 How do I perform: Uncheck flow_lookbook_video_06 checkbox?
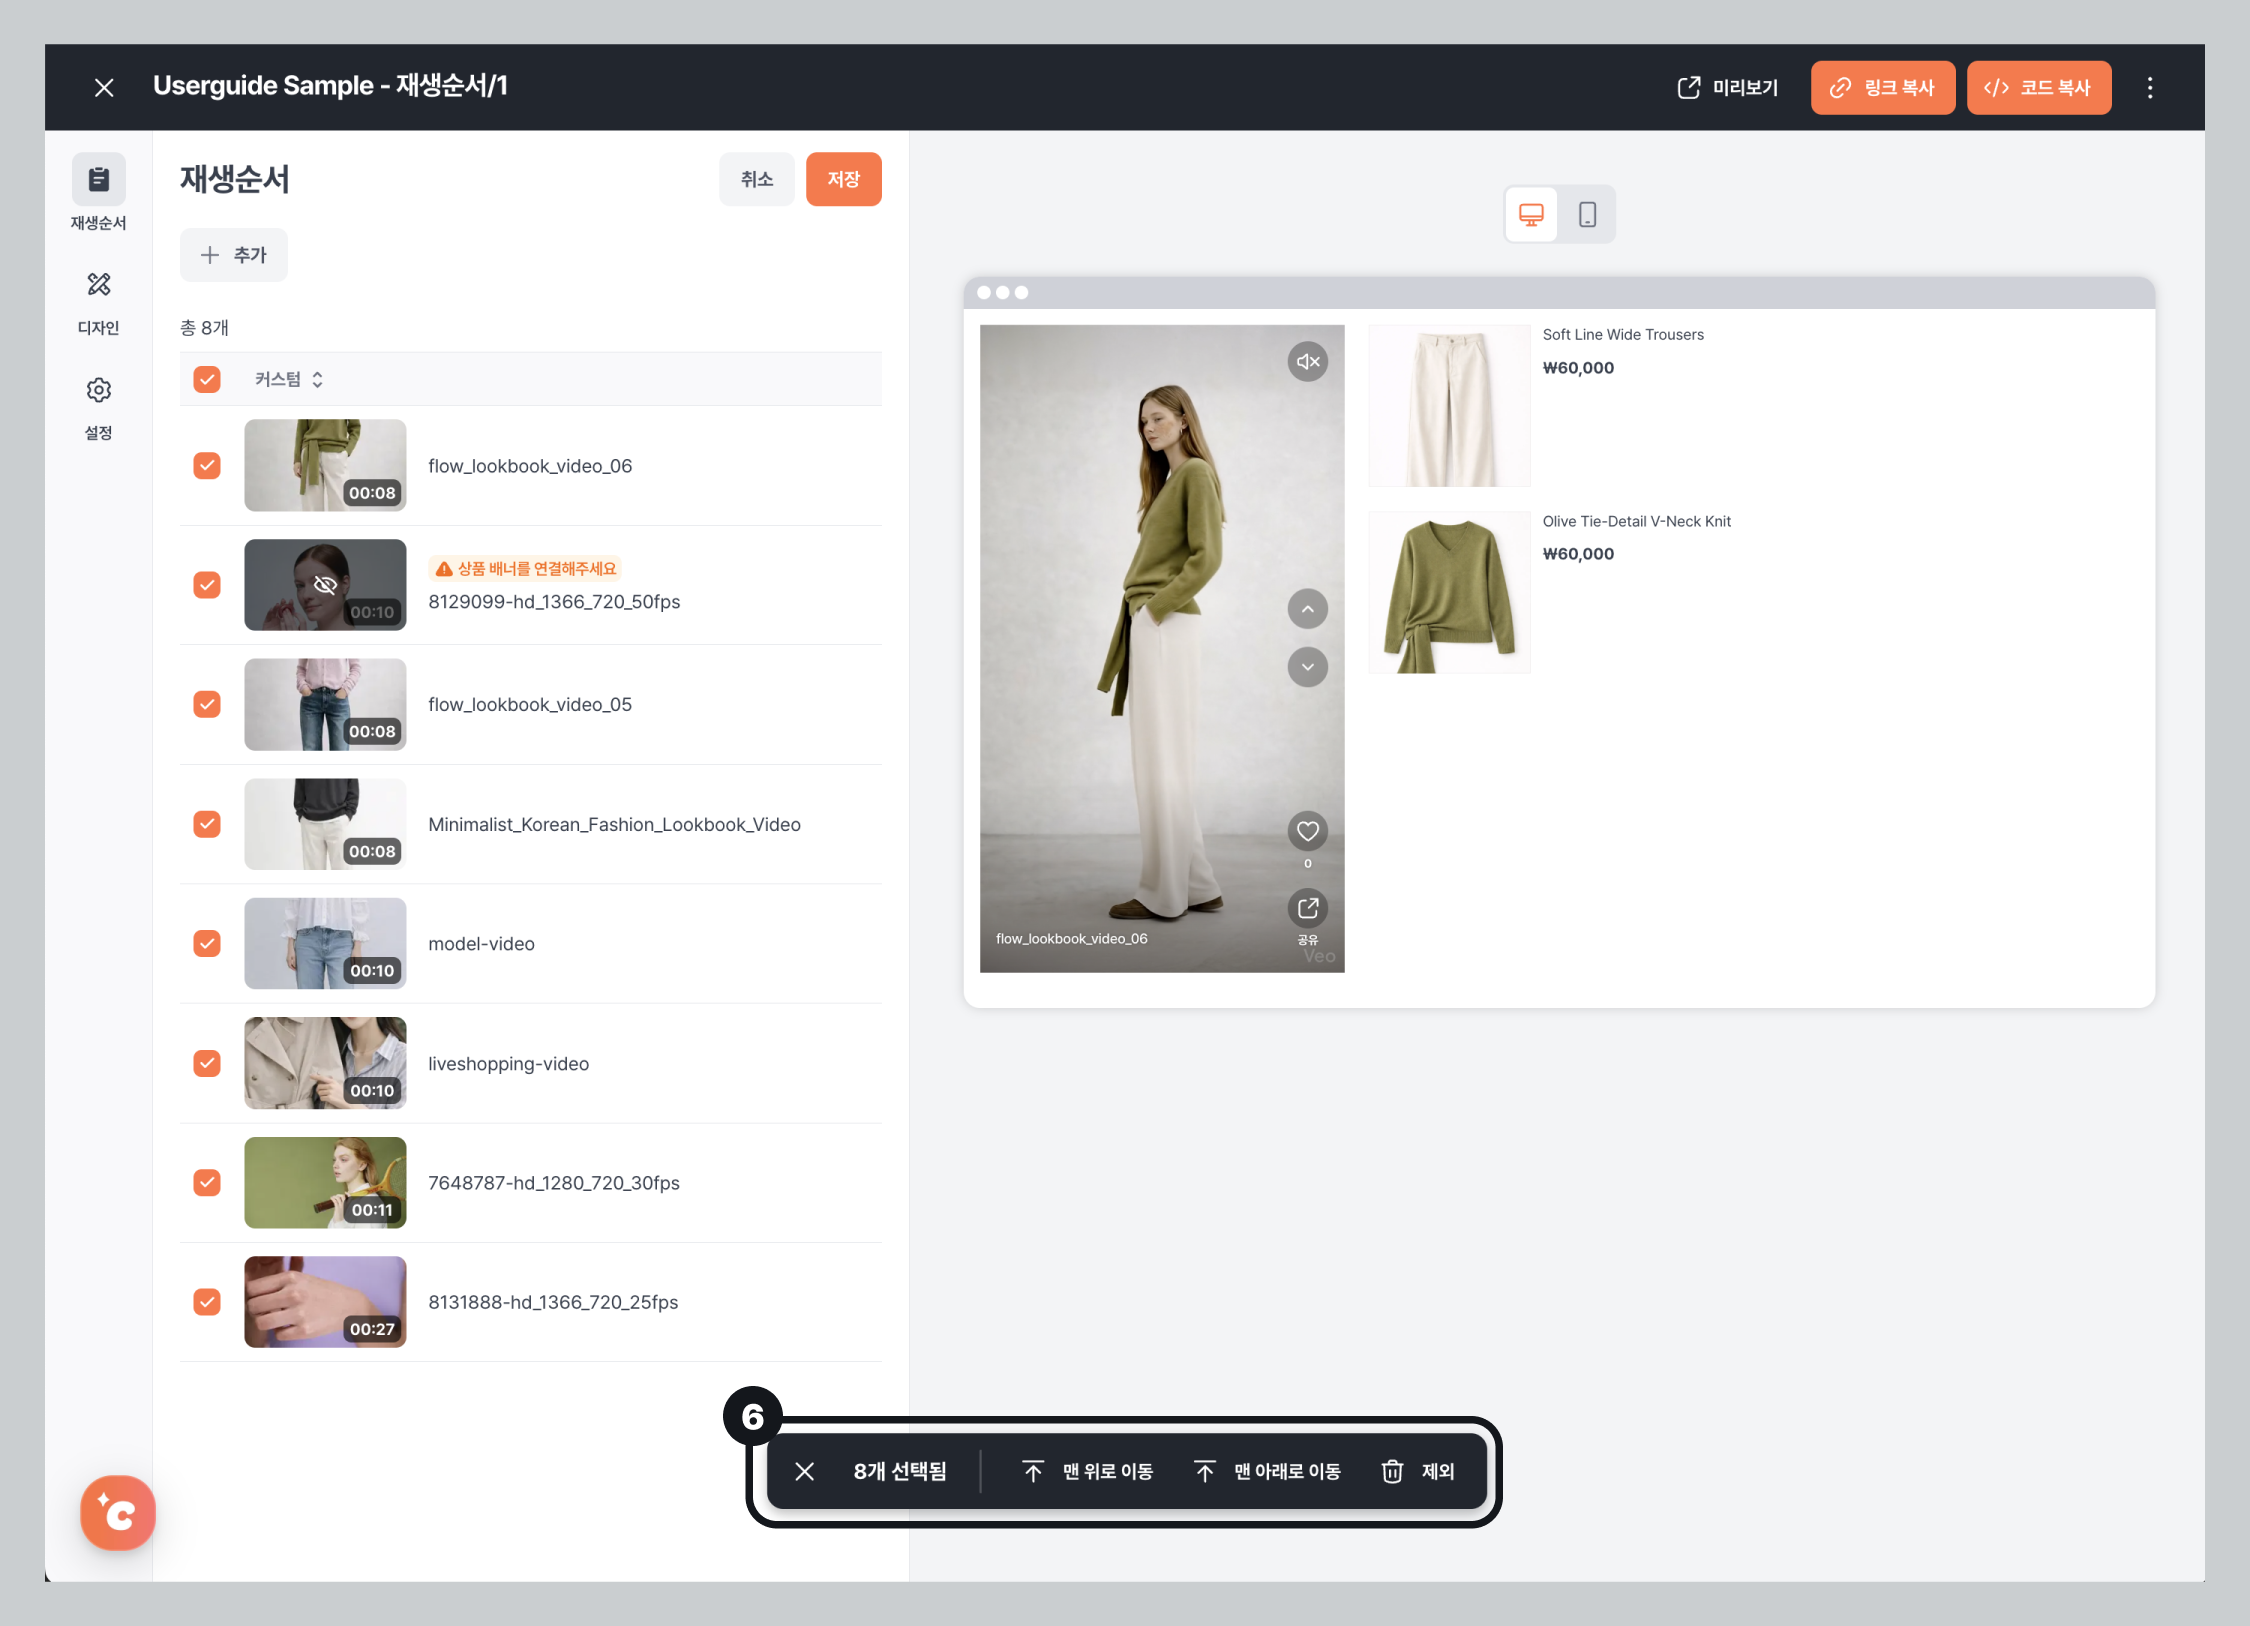(207, 466)
